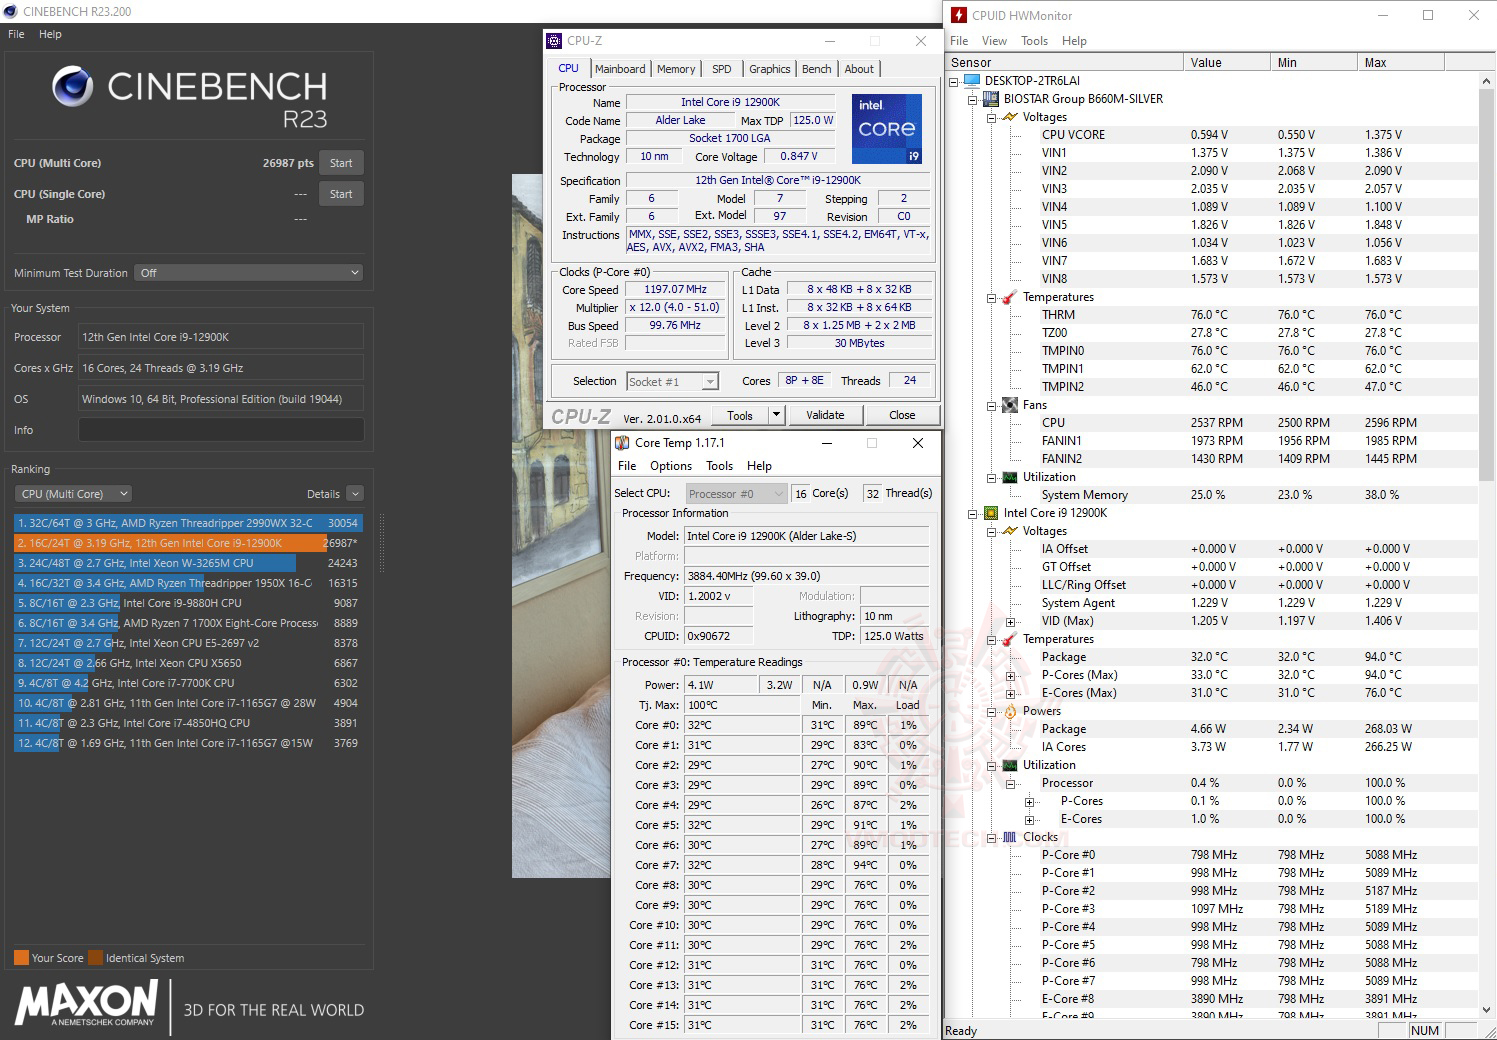Viewport: 1497px width, 1040px height.
Task: Open the View menu in HWMonitor
Action: pos(994,41)
